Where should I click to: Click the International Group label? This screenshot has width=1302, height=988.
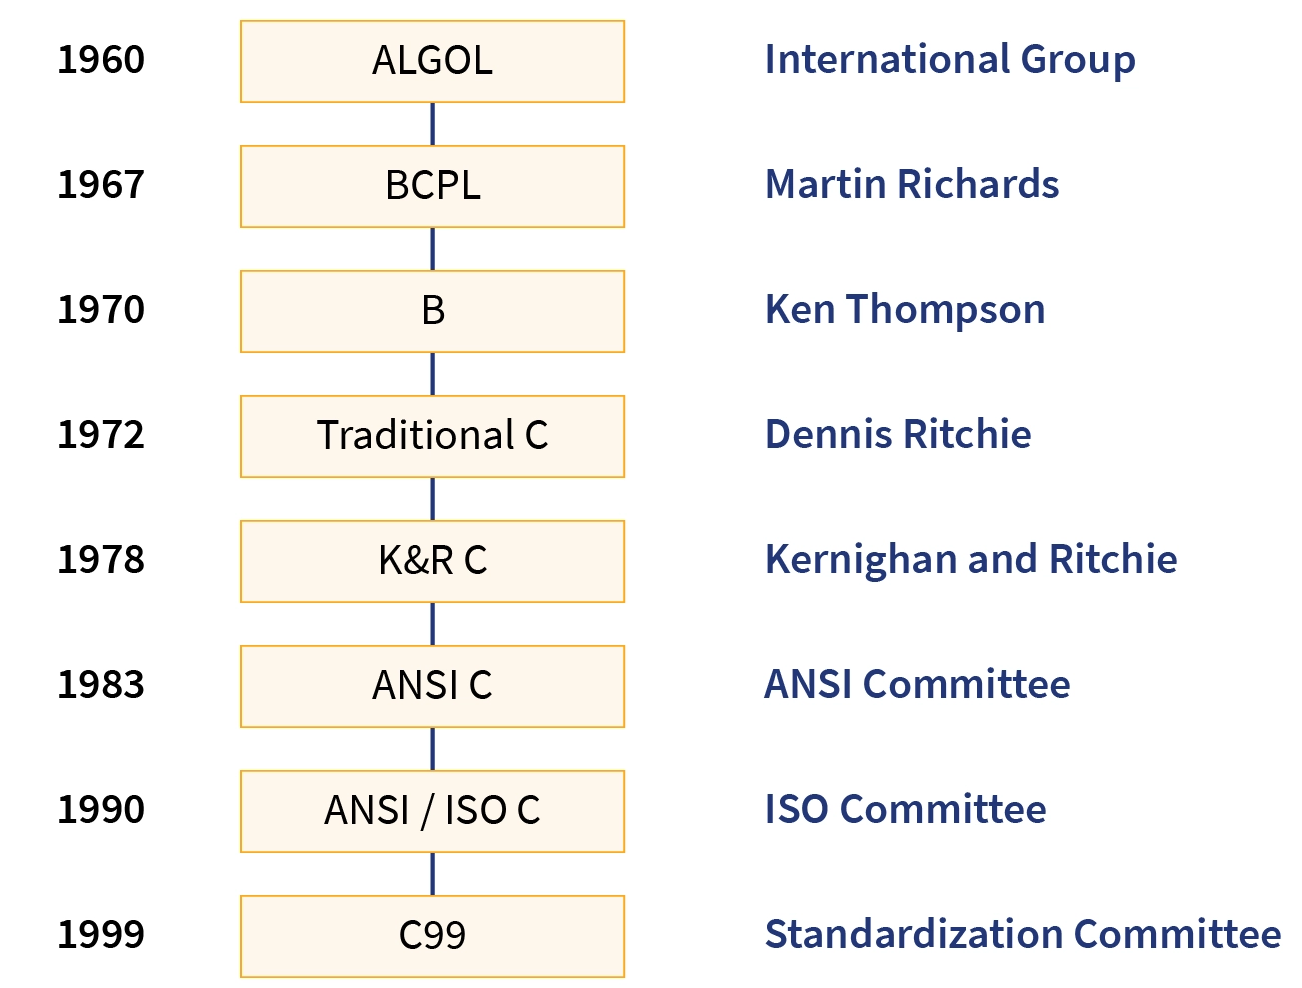click(950, 60)
